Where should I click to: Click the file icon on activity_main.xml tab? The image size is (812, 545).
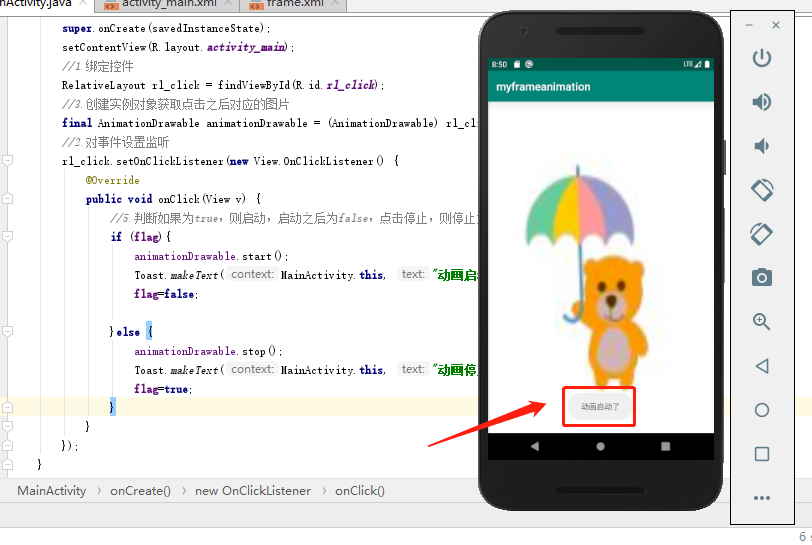111,5
